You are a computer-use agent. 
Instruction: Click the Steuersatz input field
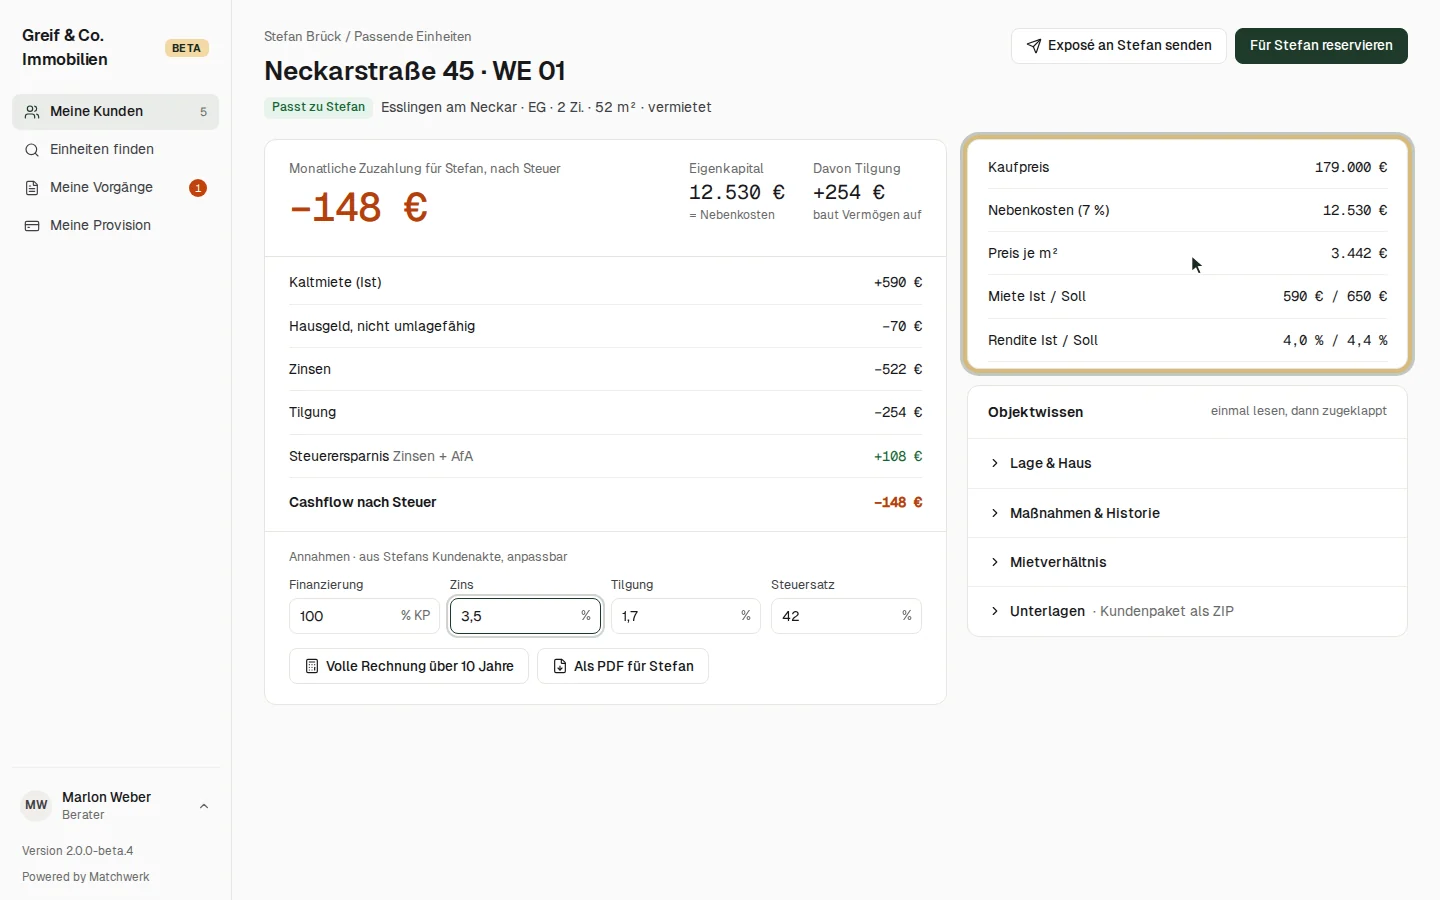coord(846,616)
